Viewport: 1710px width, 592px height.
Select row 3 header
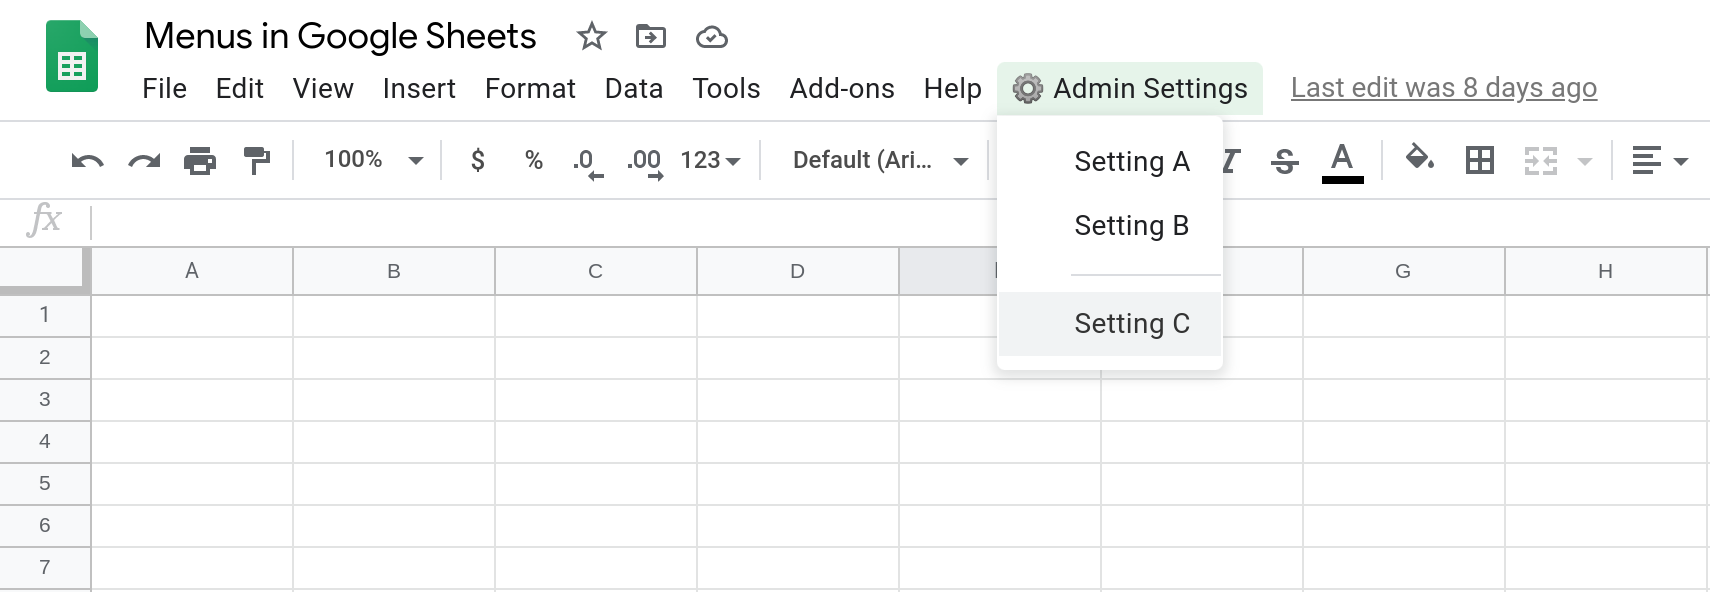(45, 399)
